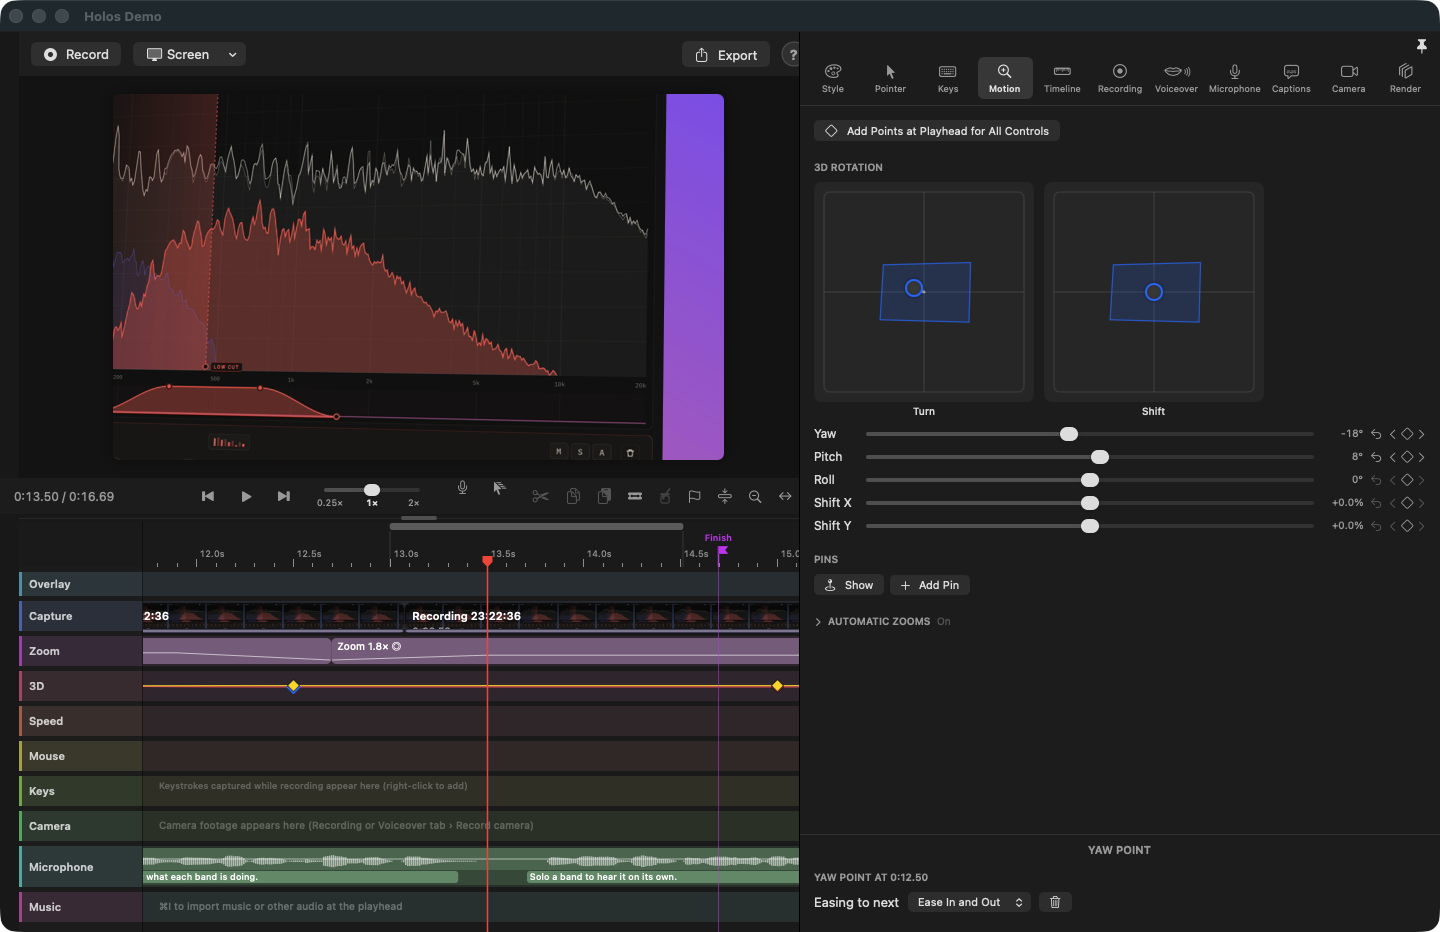
Task: Open the Voiceover tab
Action: (1176, 78)
